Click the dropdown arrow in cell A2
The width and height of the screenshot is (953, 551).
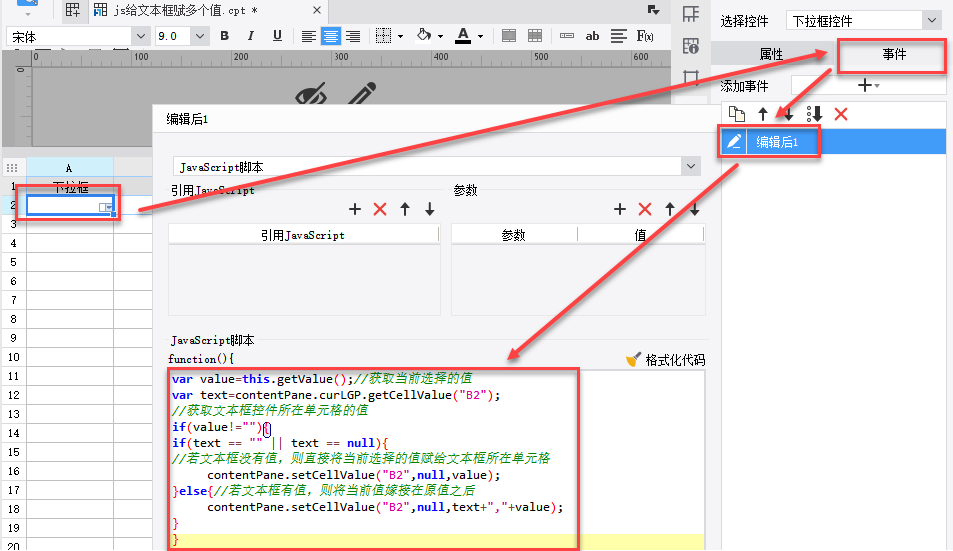[x=109, y=207]
